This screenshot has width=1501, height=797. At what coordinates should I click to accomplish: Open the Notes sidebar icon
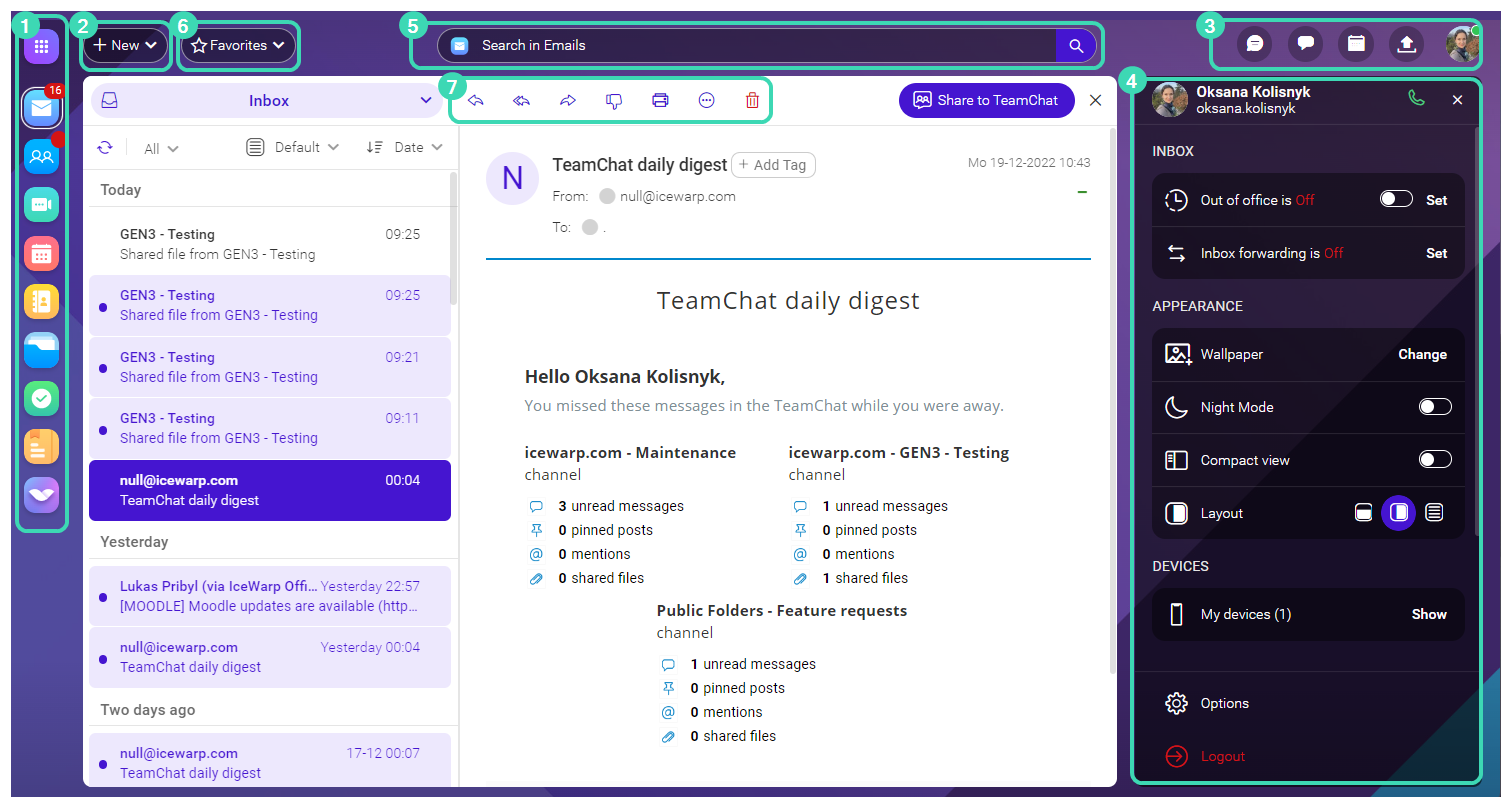click(x=41, y=447)
